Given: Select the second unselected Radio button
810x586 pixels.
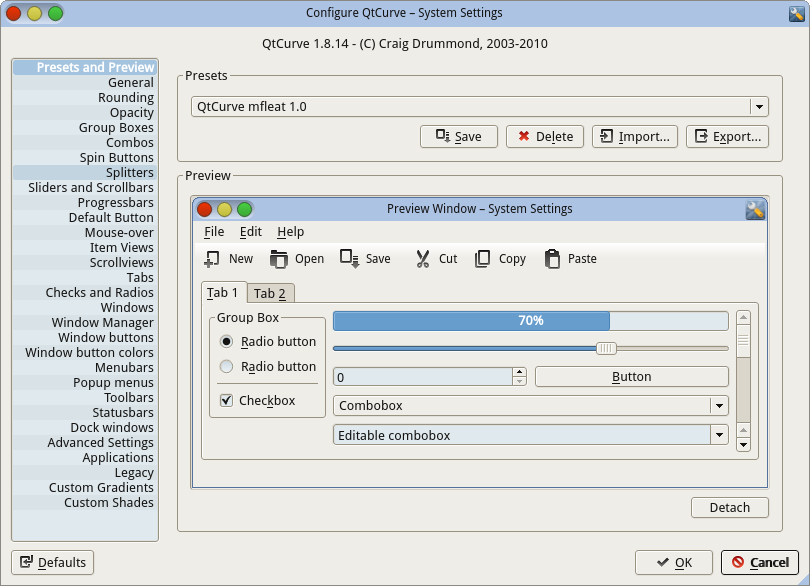Looking at the screenshot, I should pyautogui.click(x=226, y=366).
